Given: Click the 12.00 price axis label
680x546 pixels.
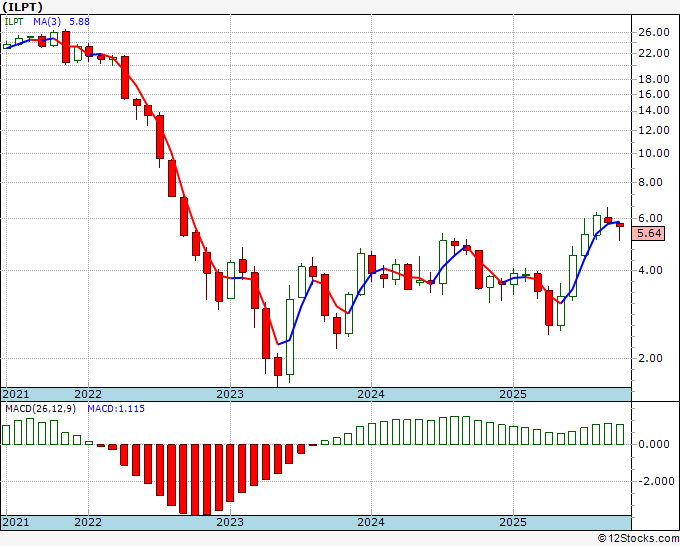Looking at the screenshot, I should (654, 130).
